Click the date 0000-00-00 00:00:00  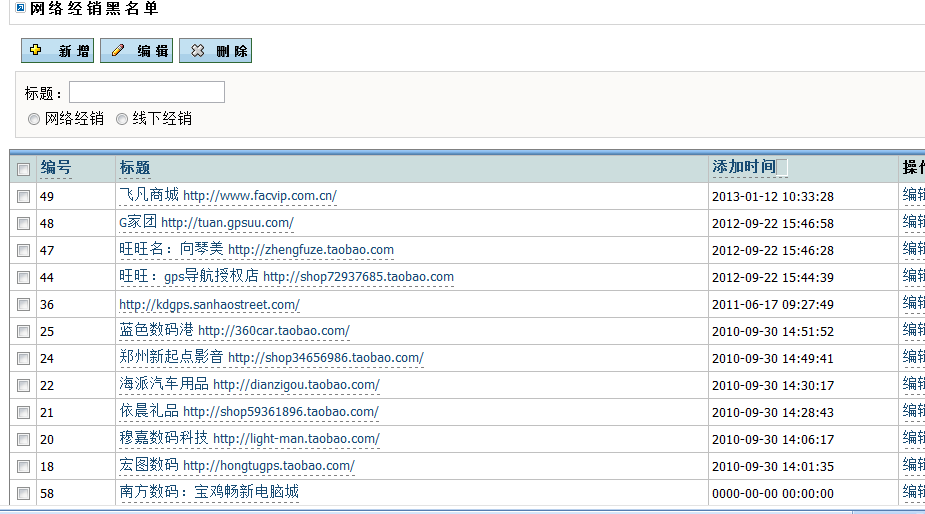point(773,493)
